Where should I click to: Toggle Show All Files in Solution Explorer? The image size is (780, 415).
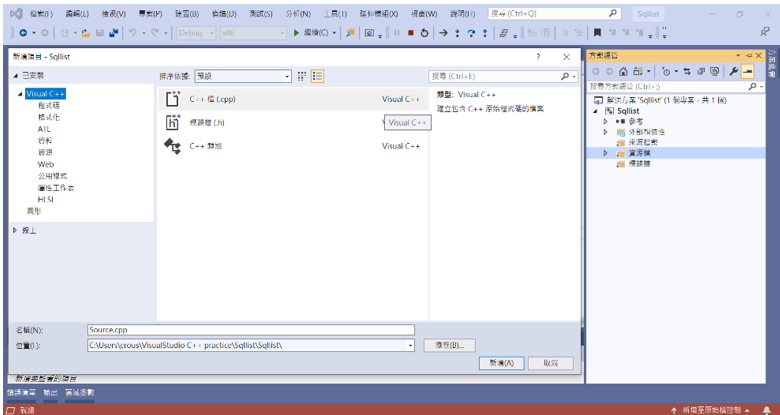click(x=714, y=72)
